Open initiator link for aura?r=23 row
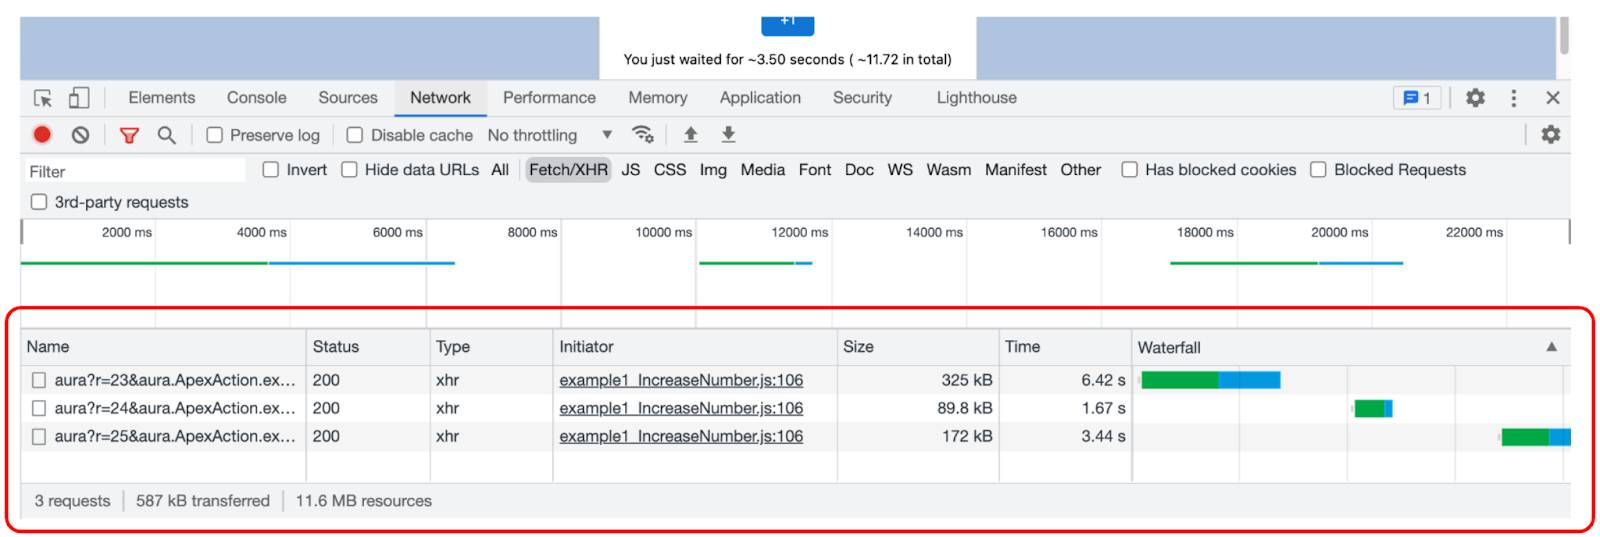The image size is (1600, 537). (681, 380)
